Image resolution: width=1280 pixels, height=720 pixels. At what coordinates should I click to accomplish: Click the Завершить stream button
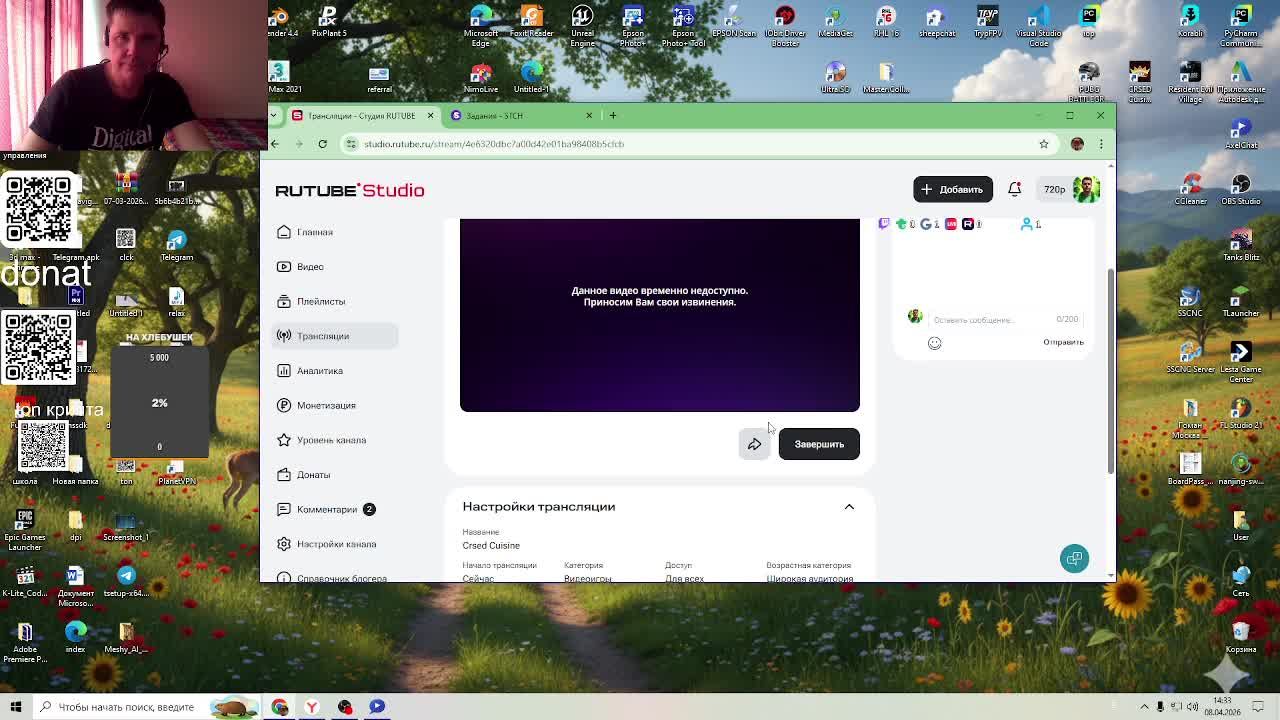(819, 444)
